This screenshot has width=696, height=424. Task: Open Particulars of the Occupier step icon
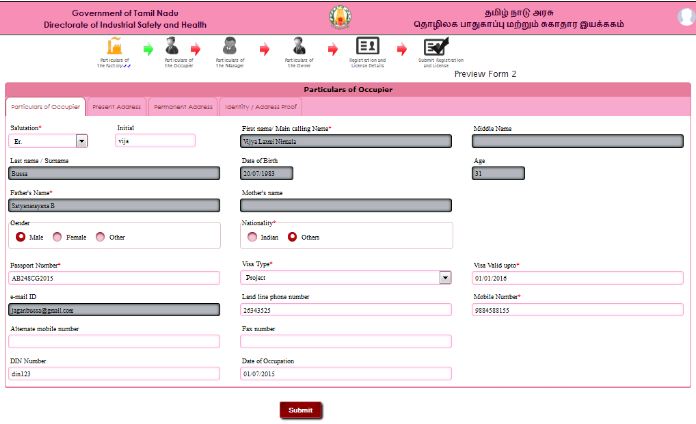(172, 46)
